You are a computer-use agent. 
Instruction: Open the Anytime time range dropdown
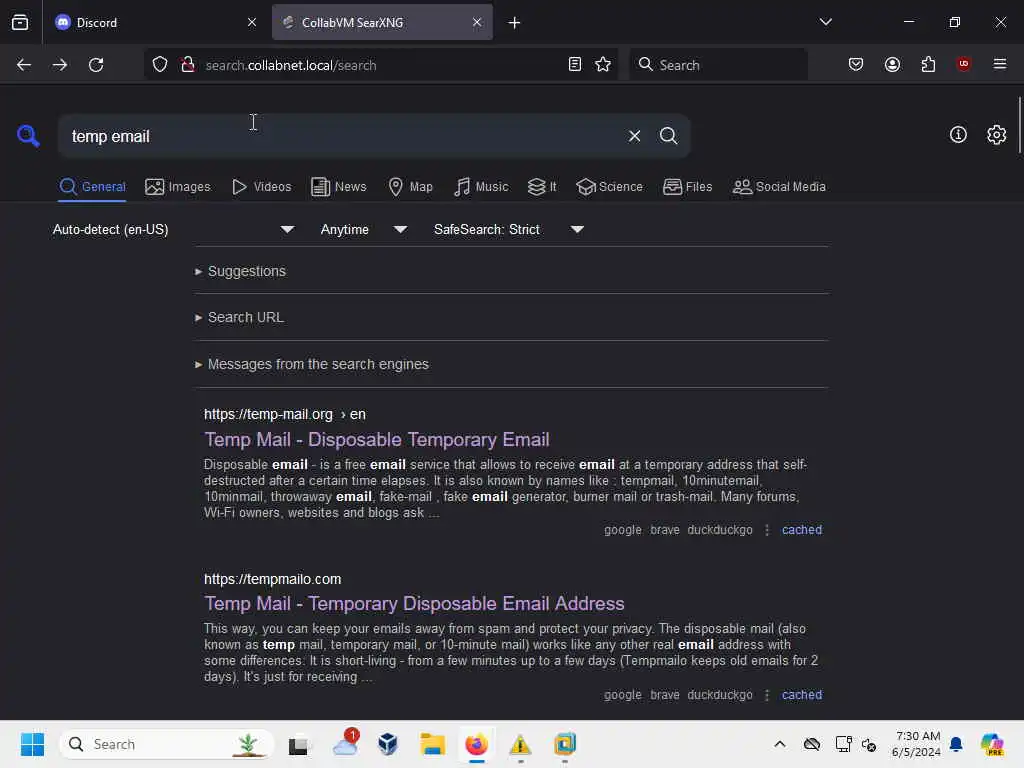[x=364, y=229]
